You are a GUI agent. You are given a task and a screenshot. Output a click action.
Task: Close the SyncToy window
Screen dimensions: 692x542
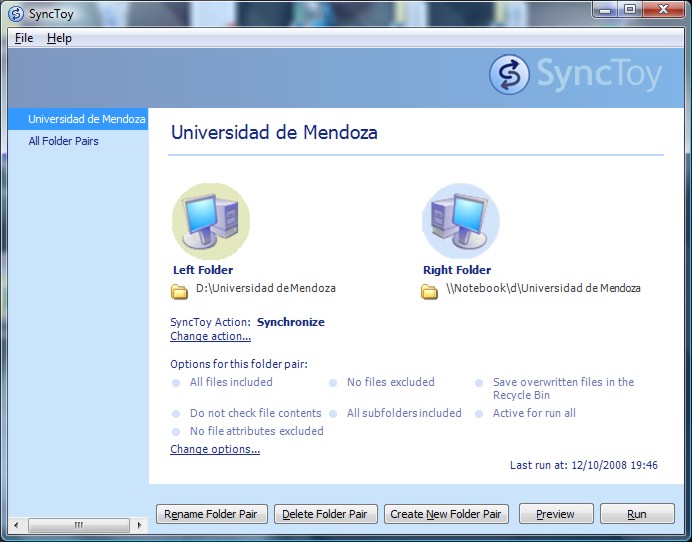663,9
